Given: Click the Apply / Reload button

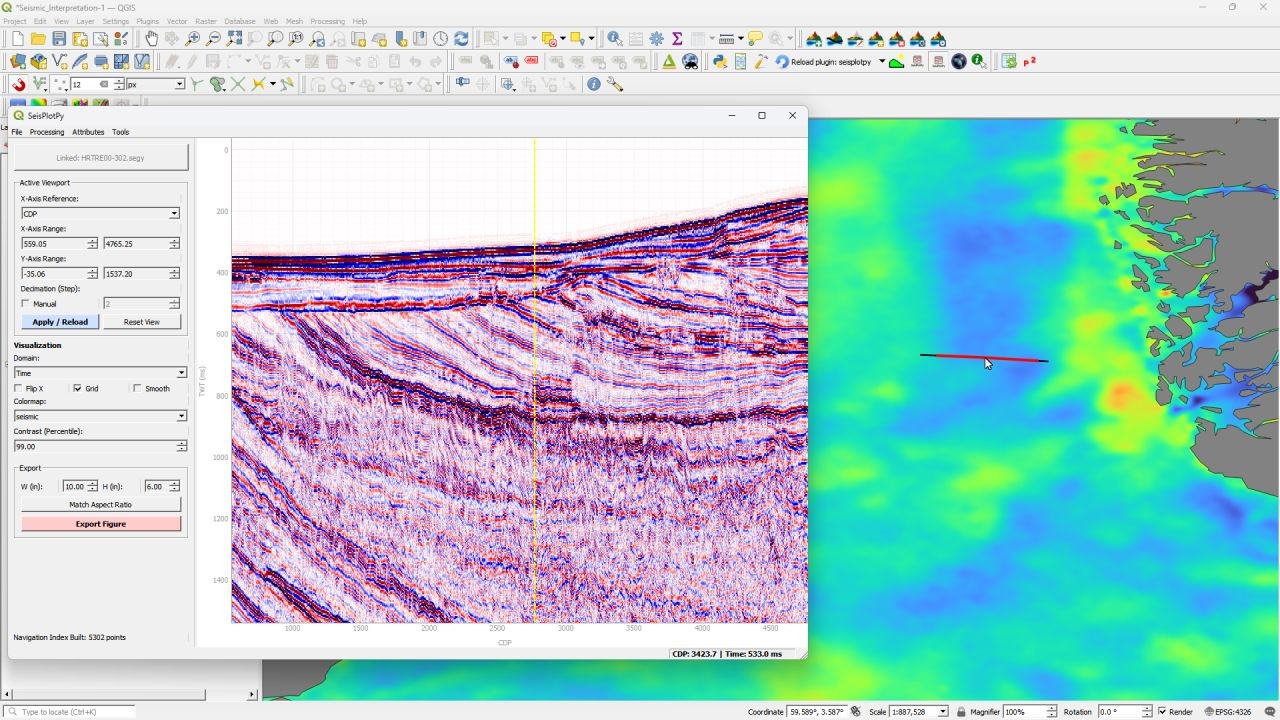Looking at the screenshot, I should click(60, 322).
